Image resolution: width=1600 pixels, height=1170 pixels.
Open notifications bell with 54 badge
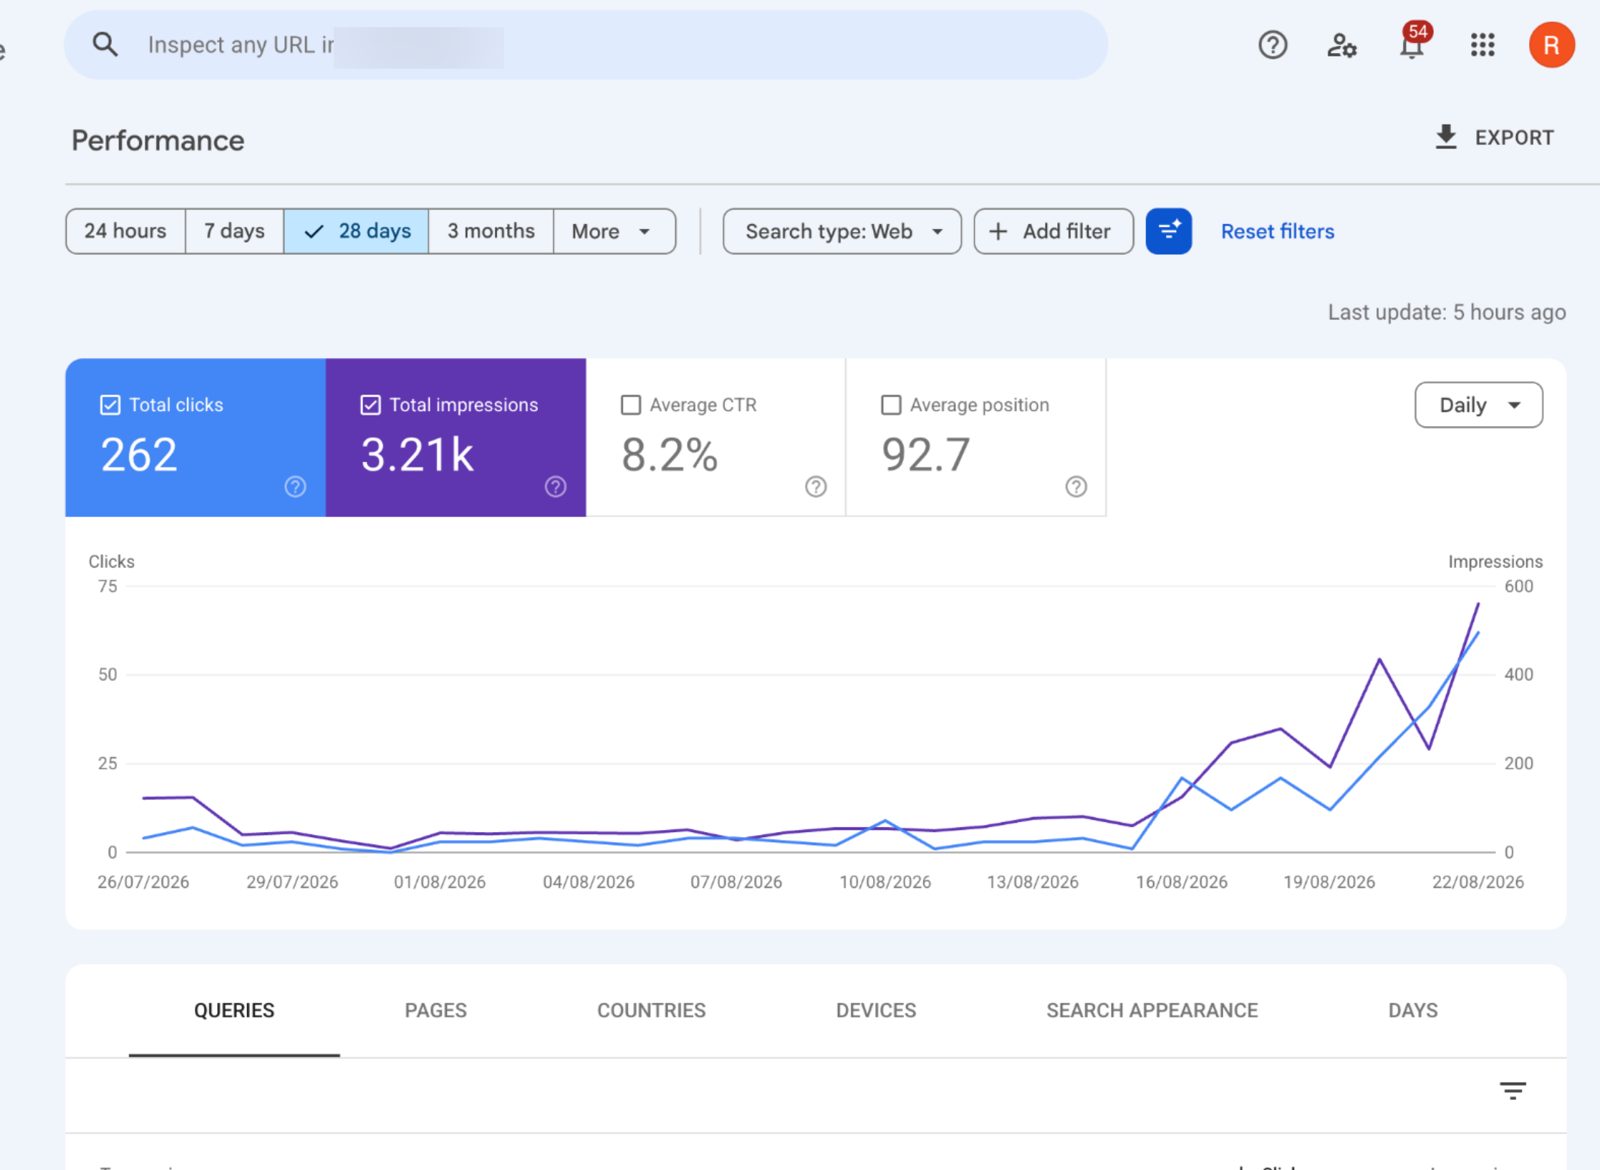1413,44
